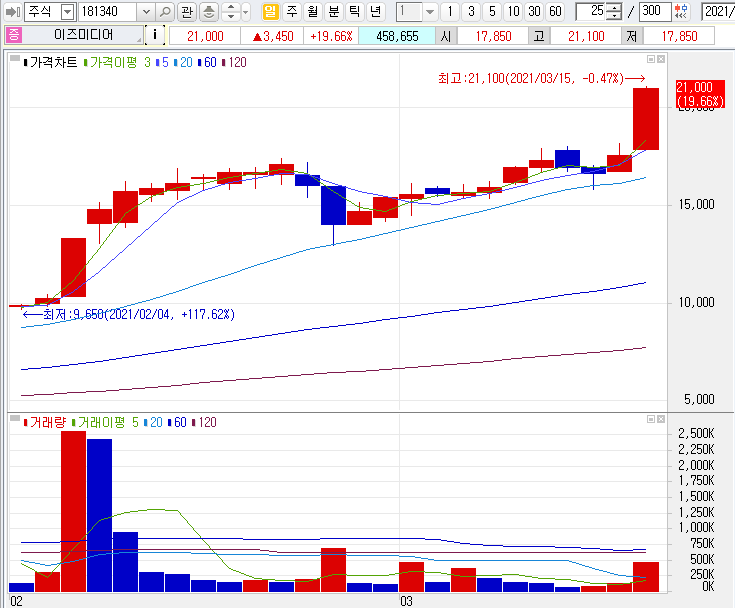Click the date field starting with 2021/
The image size is (735, 608).
(718, 11)
